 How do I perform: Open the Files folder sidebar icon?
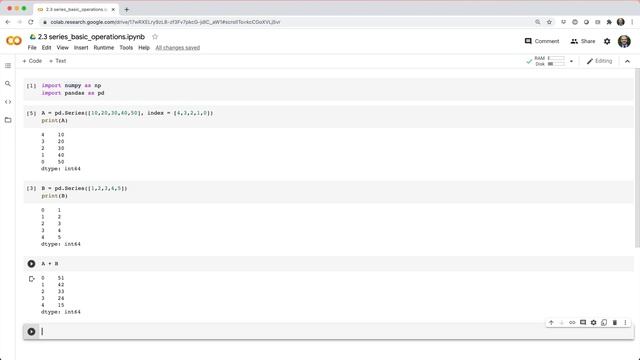pyautogui.click(x=8, y=120)
